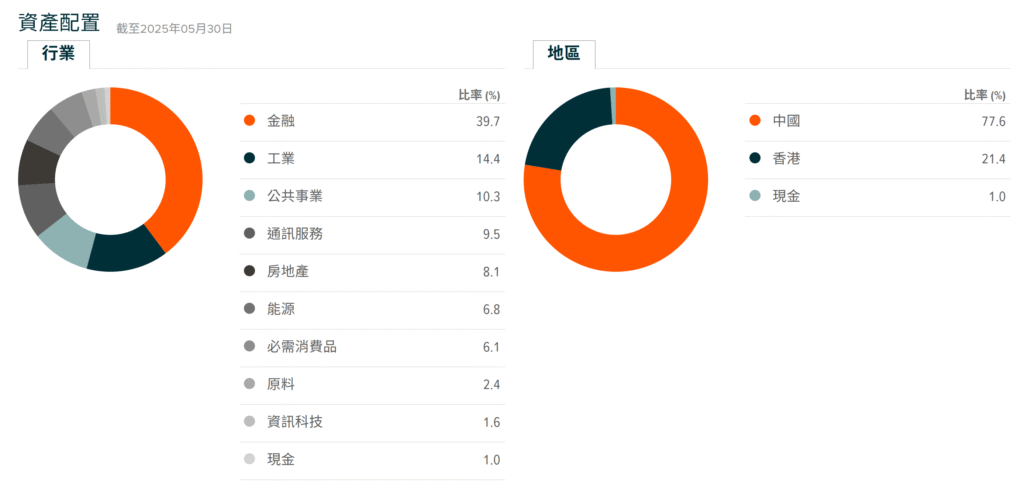Click the 香港 legend dot

[755, 159]
